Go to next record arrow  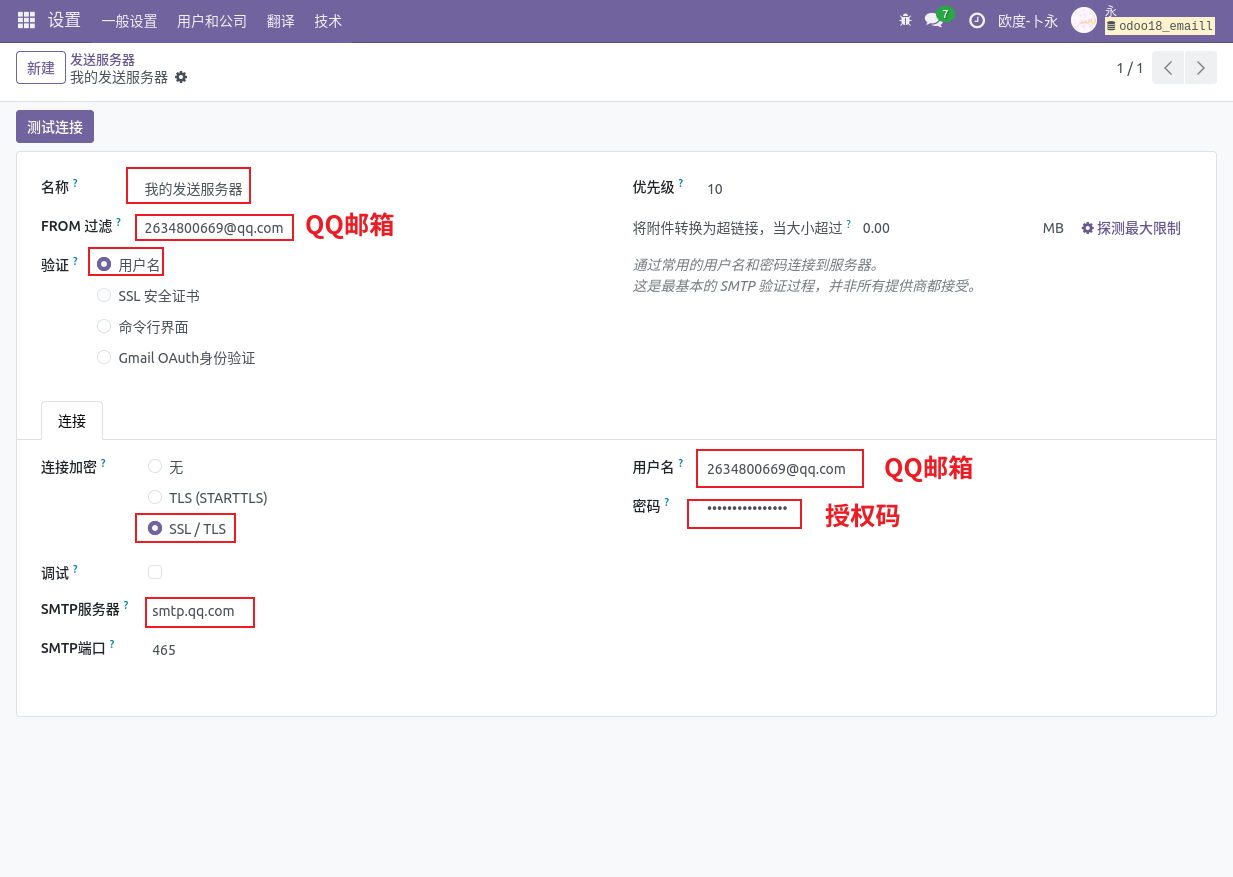(x=1201, y=68)
